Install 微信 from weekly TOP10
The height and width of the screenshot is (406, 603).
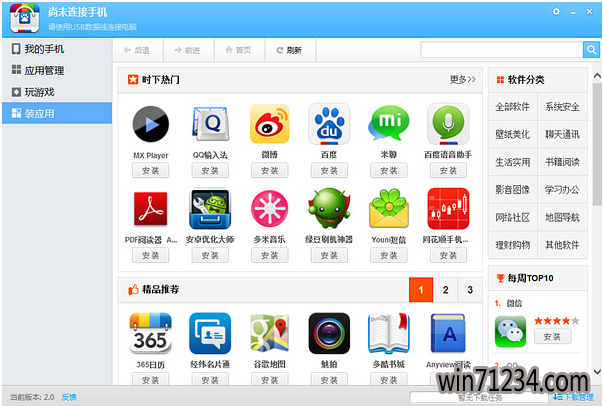tap(552, 337)
